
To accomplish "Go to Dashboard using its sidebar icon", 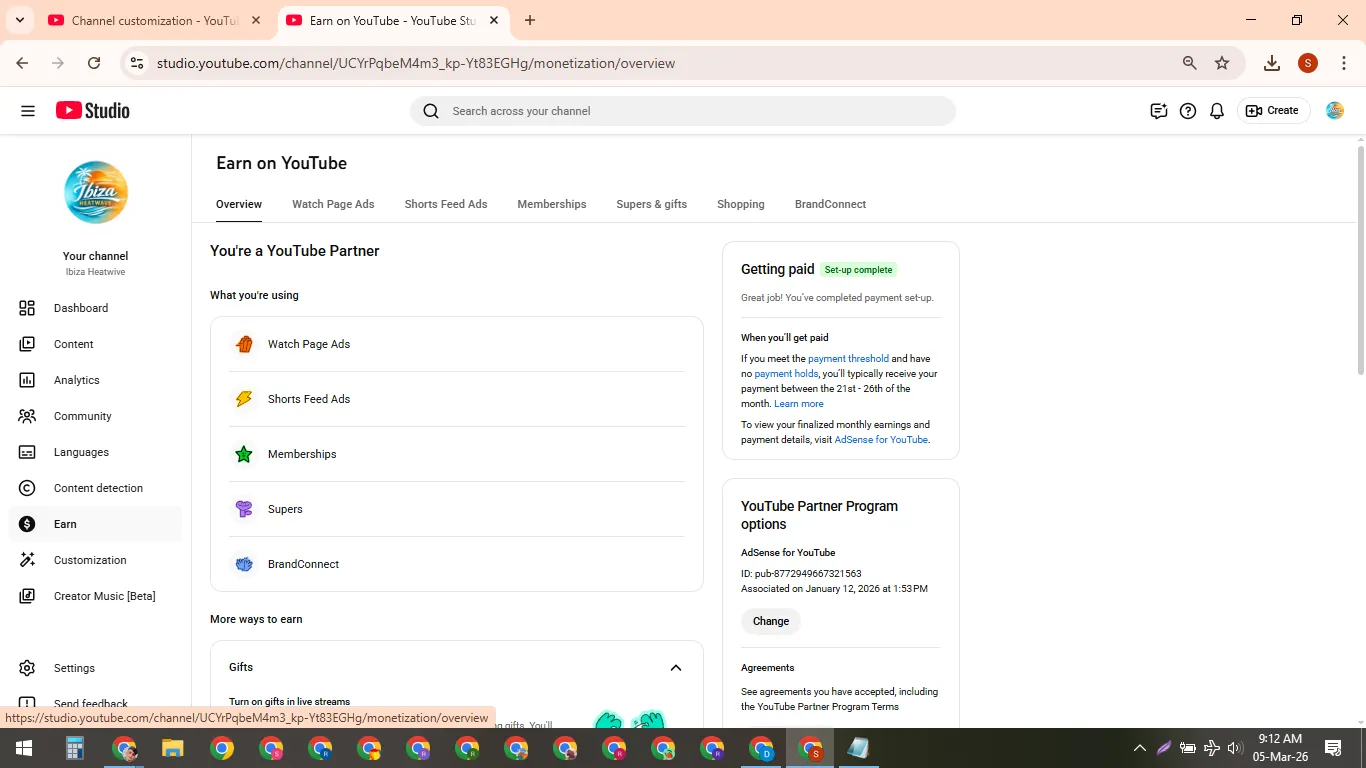I will coord(27,308).
